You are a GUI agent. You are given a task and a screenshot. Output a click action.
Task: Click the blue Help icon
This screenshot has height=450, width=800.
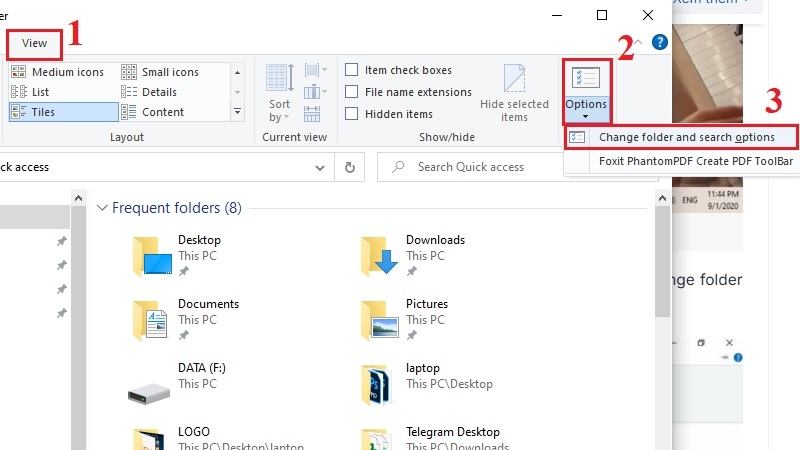pyautogui.click(x=660, y=42)
